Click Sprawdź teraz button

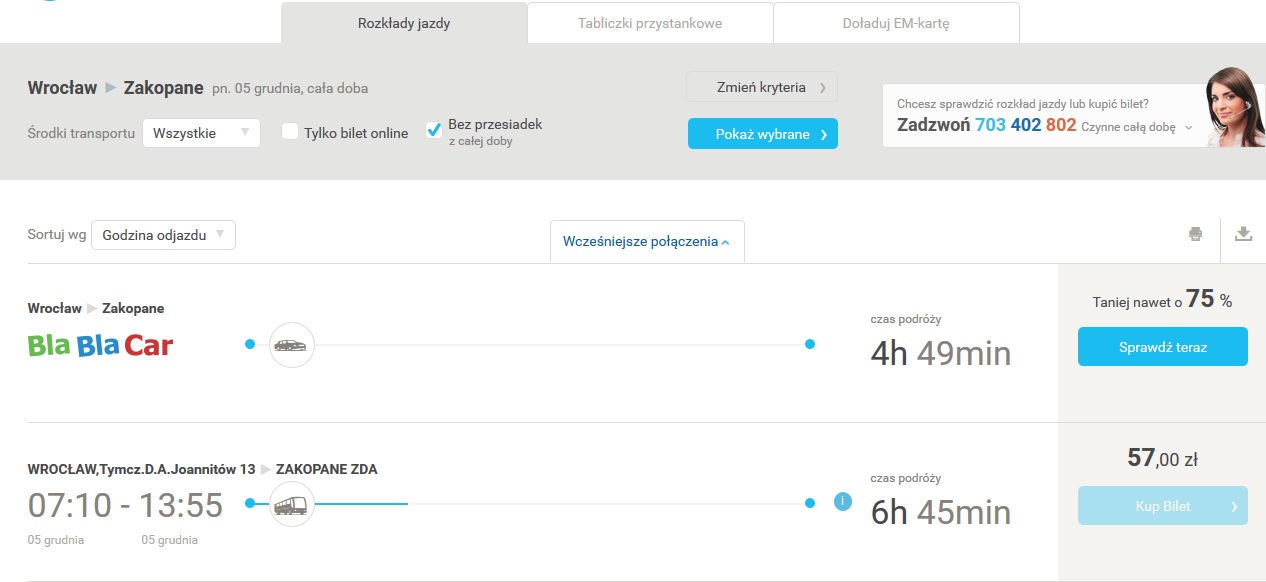click(1162, 347)
